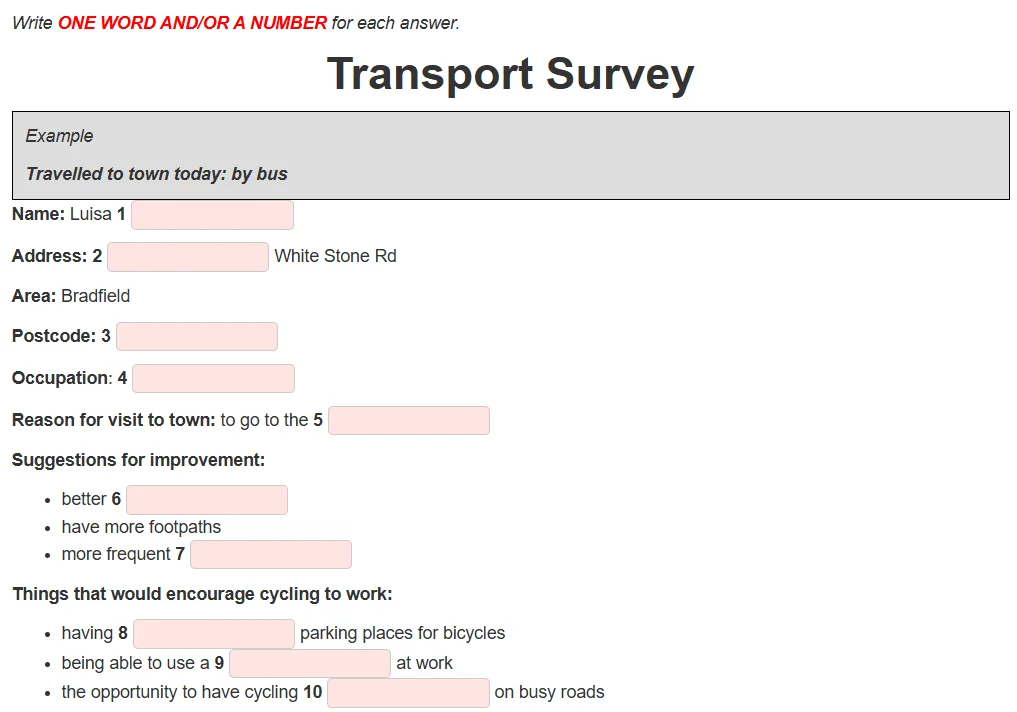Click answer box 10 before 'on busy roads'
This screenshot has height=712, width=1017.
tap(407, 692)
